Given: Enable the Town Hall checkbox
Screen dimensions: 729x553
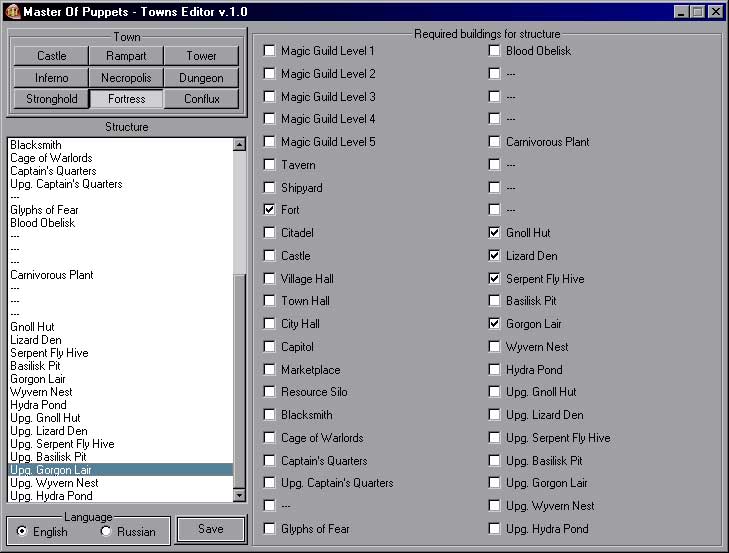Looking at the screenshot, I should (269, 300).
